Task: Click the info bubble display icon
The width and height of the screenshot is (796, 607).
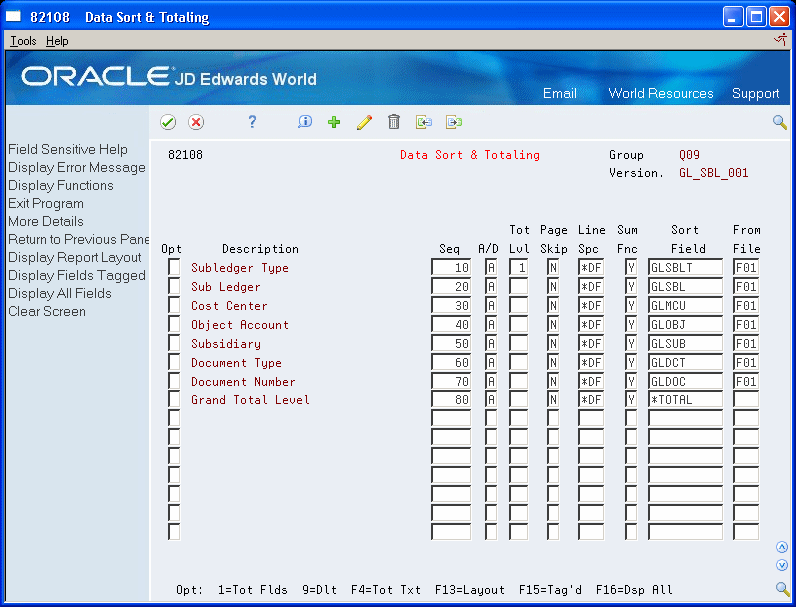Action: coord(305,122)
